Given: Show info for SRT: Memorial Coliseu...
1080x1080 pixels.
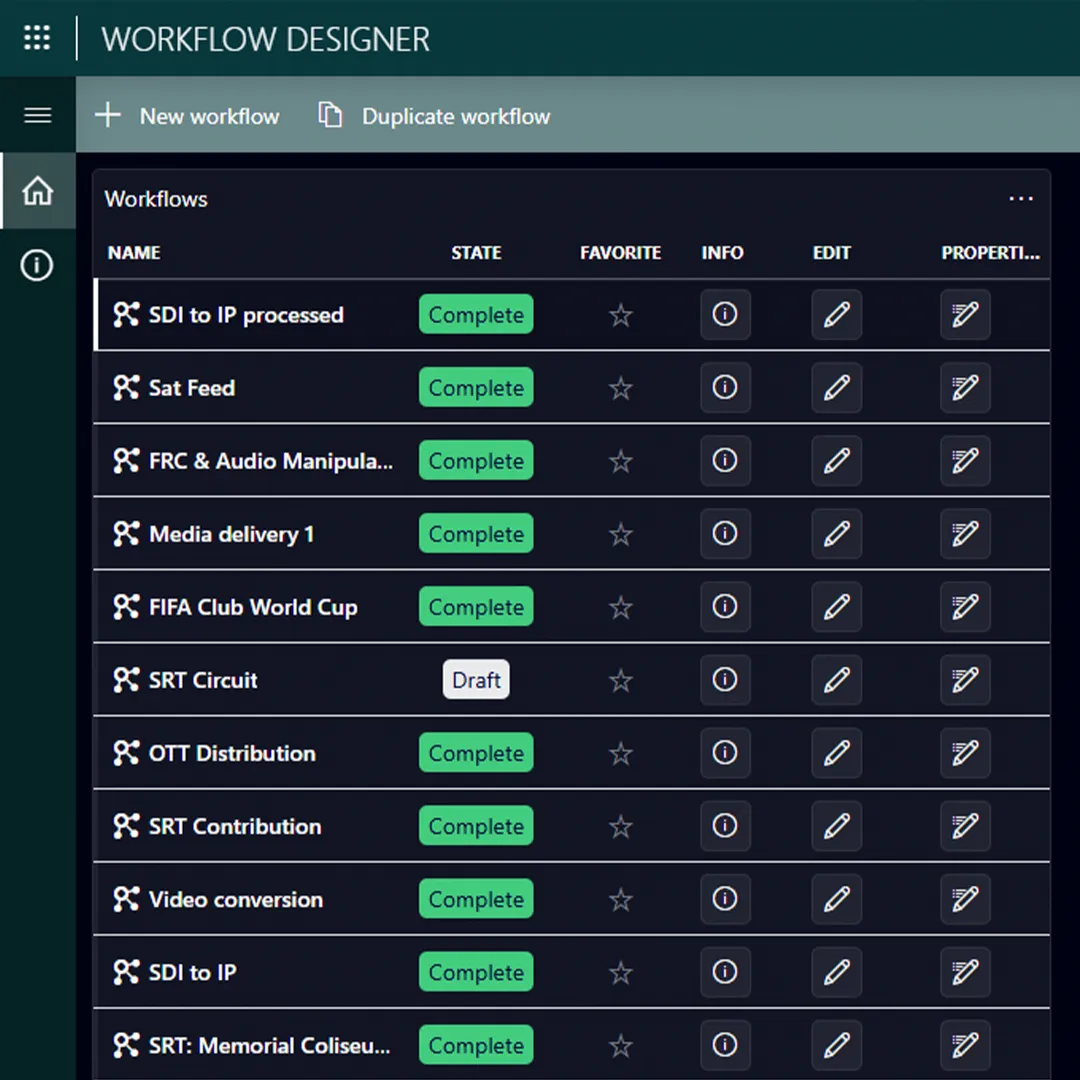Looking at the screenshot, I should pos(725,1044).
